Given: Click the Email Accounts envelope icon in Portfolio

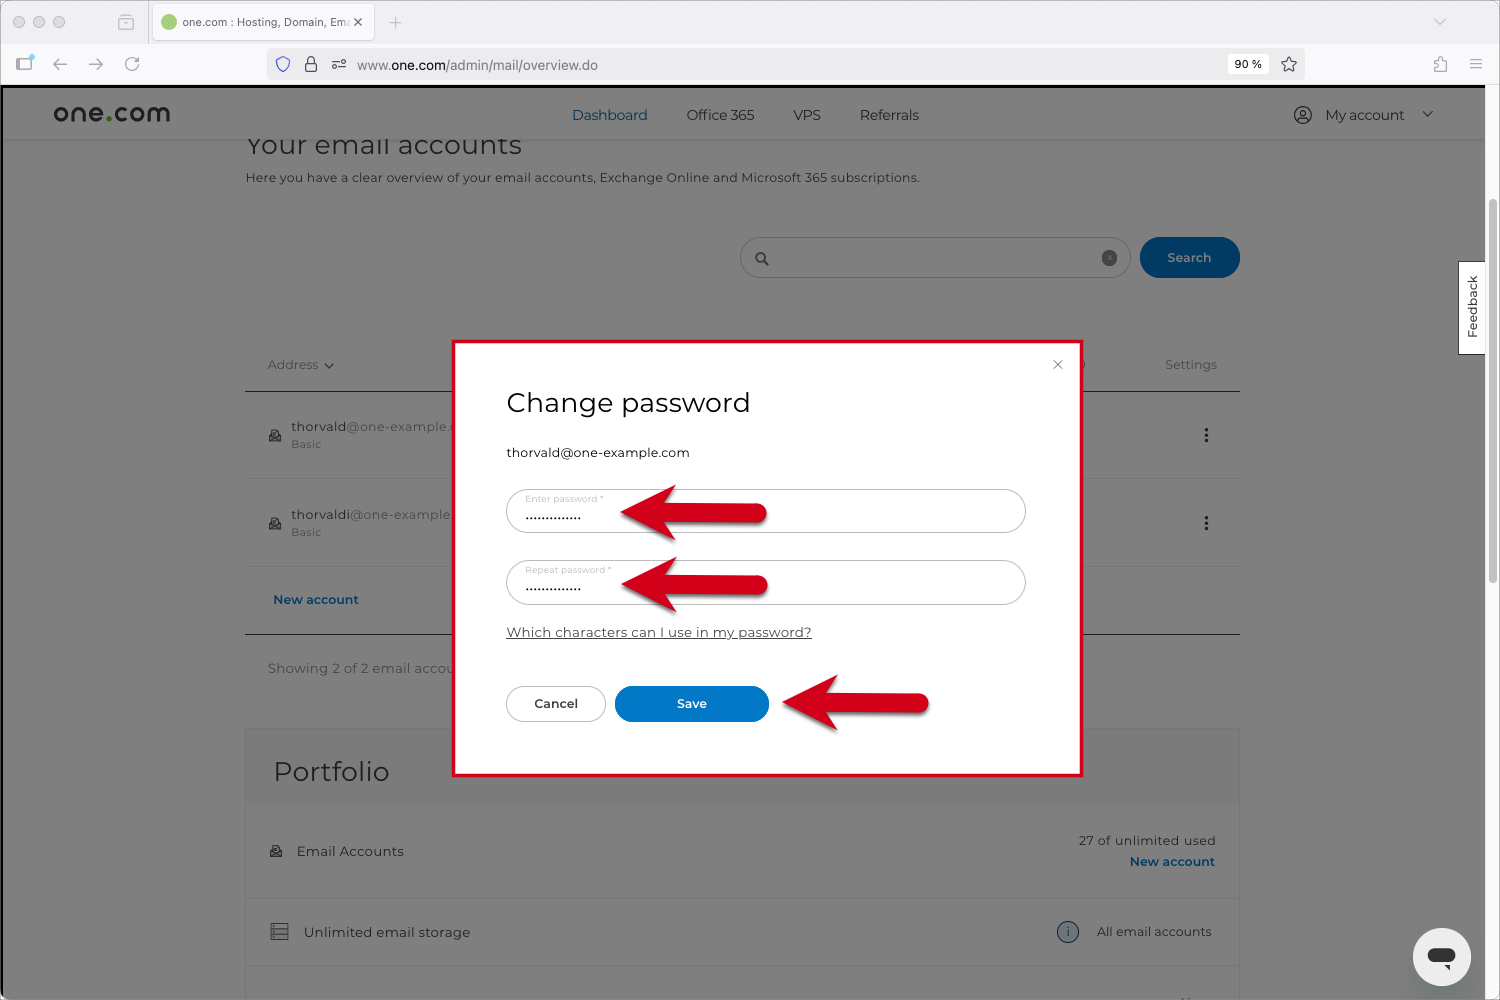Looking at the screenshot, I should (276, 850).
